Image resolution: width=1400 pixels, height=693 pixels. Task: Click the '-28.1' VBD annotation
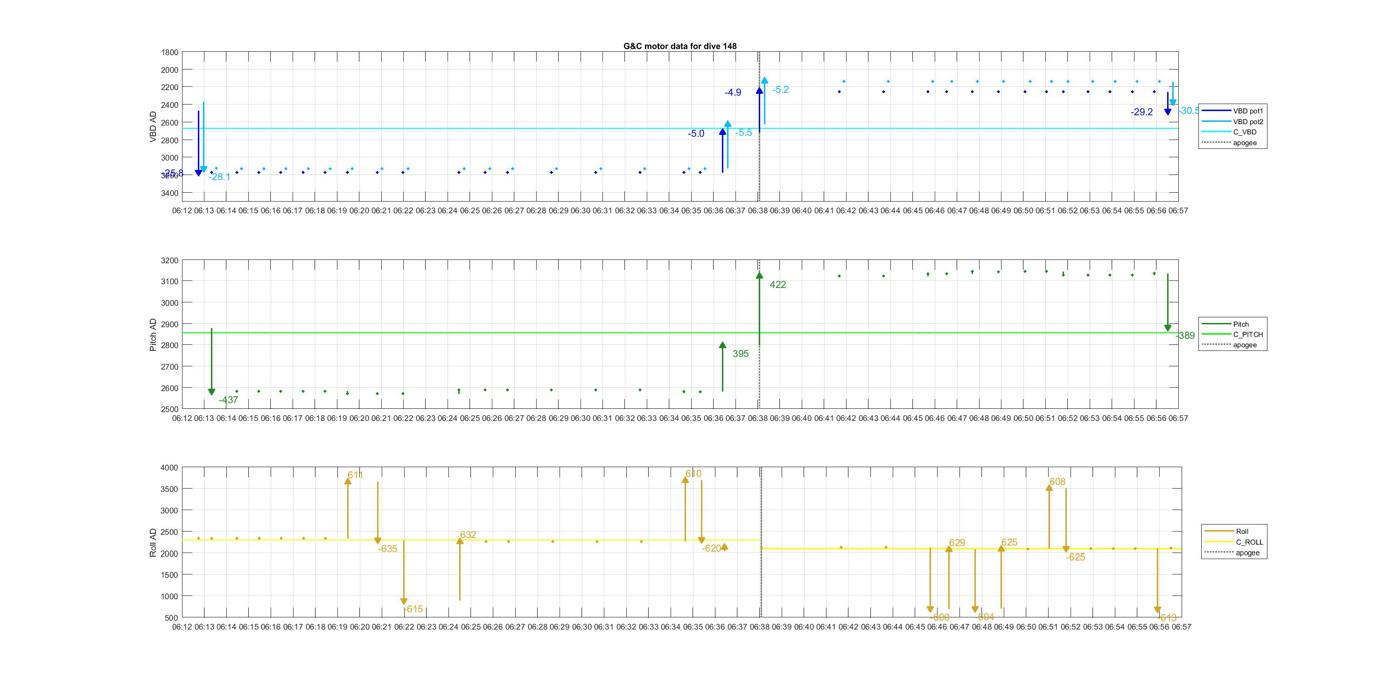click(220, 177)
